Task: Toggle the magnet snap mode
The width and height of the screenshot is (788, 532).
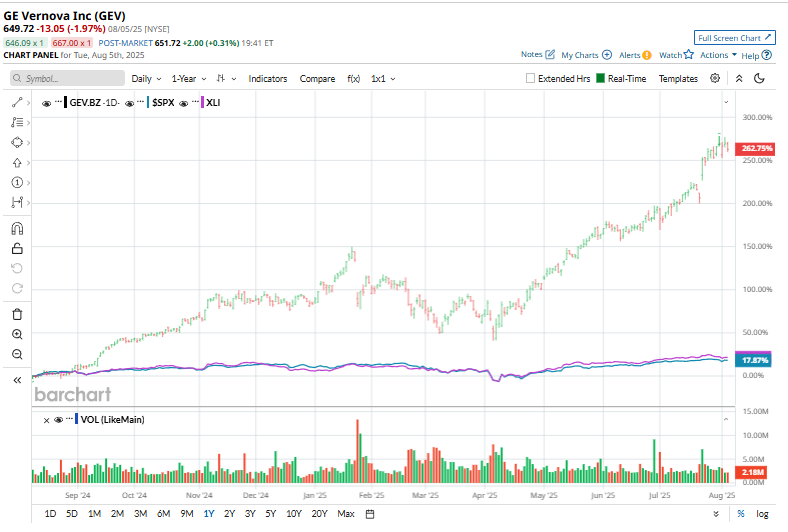Action: (17, 229)
